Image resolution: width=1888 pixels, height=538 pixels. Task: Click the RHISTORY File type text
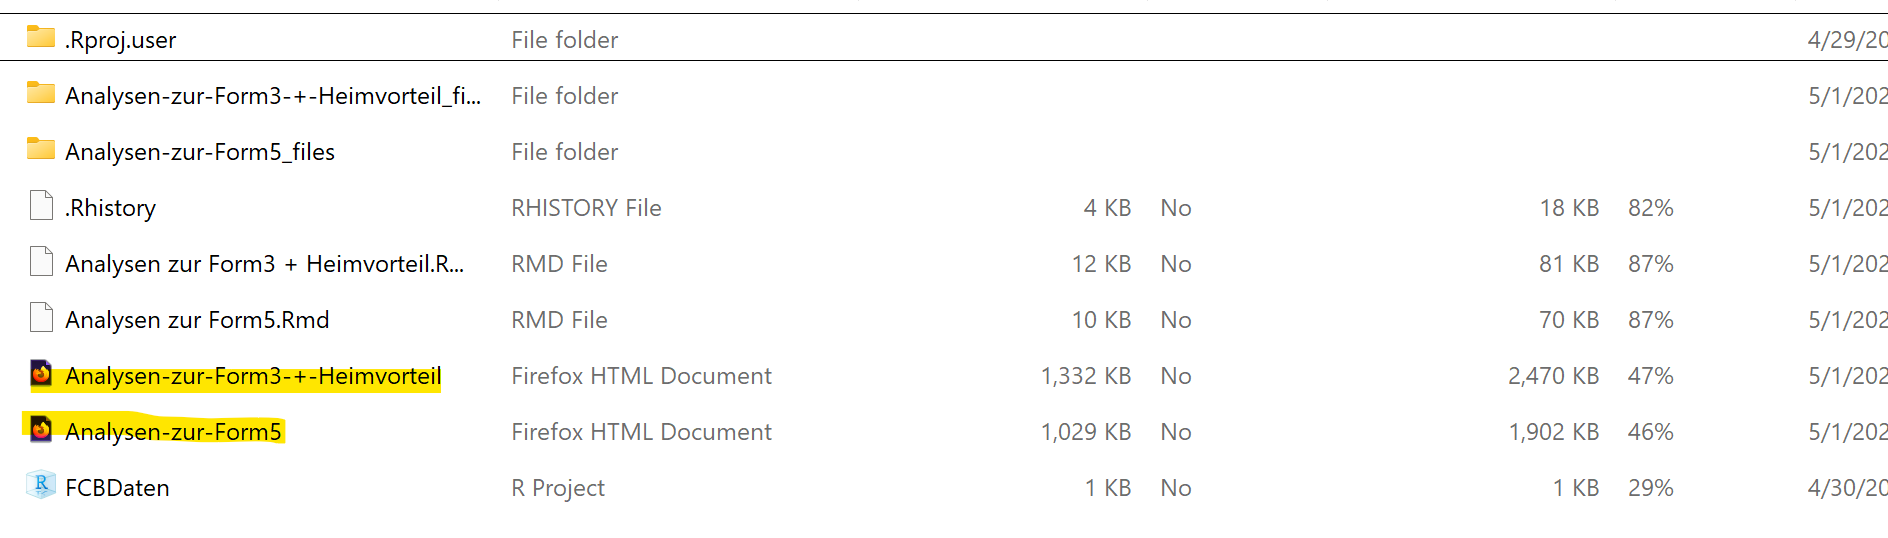(x=586, y=208)
